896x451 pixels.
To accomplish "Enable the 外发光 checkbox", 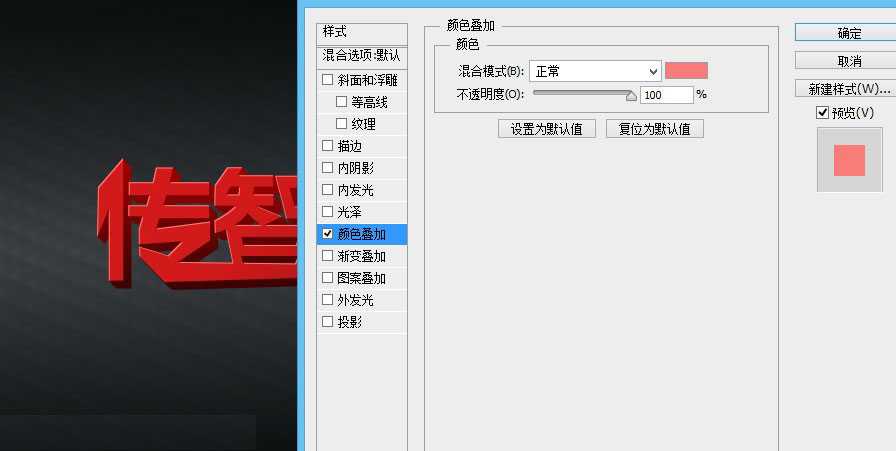I will 327,299.
